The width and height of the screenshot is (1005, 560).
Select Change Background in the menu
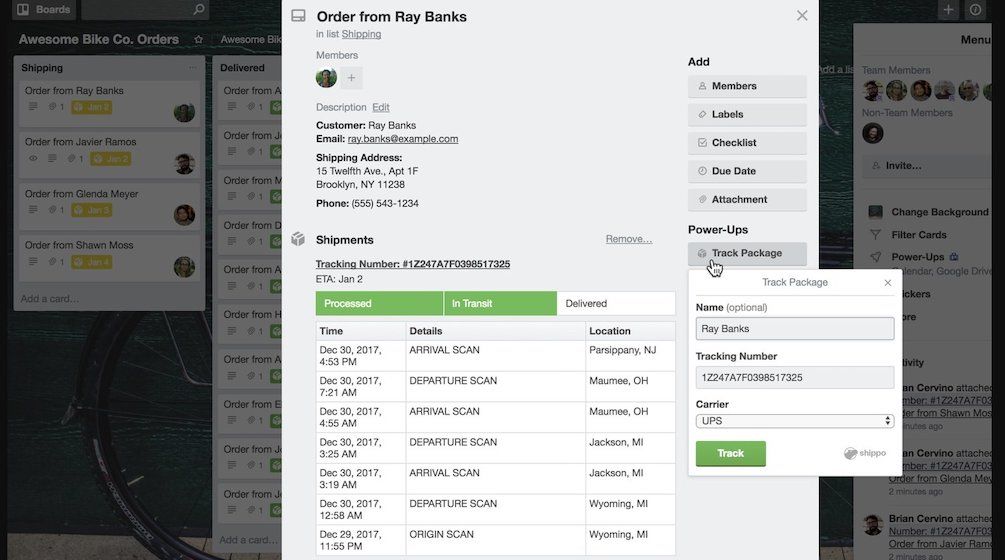tap(938, 212)
